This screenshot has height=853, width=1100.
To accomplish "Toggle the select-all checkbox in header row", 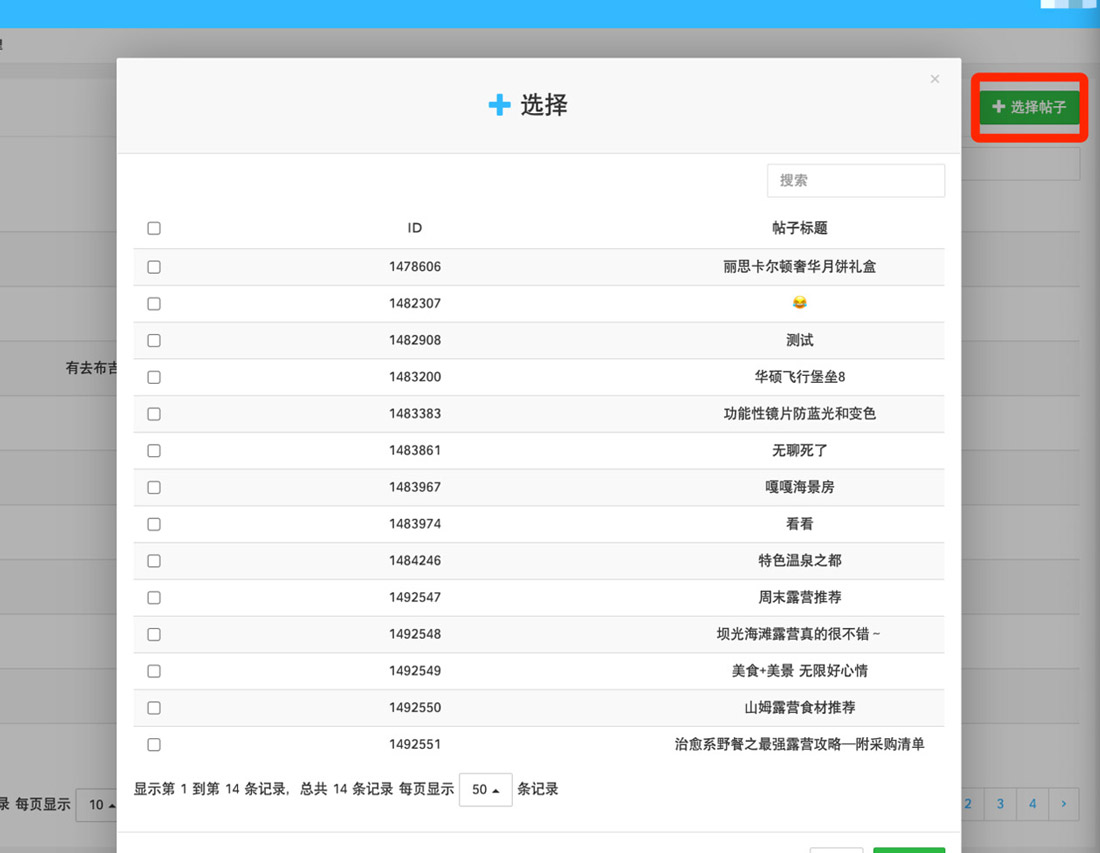I will point(154,228).
